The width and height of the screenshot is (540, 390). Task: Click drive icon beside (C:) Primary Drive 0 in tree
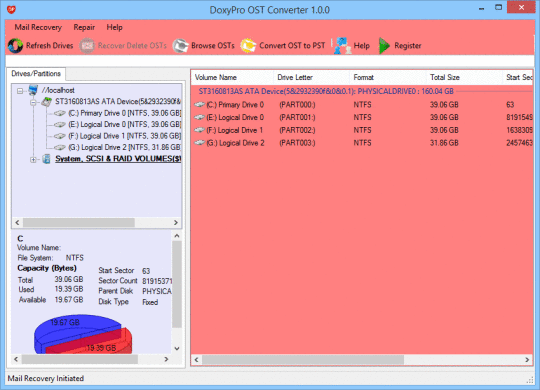click(60, 113)
